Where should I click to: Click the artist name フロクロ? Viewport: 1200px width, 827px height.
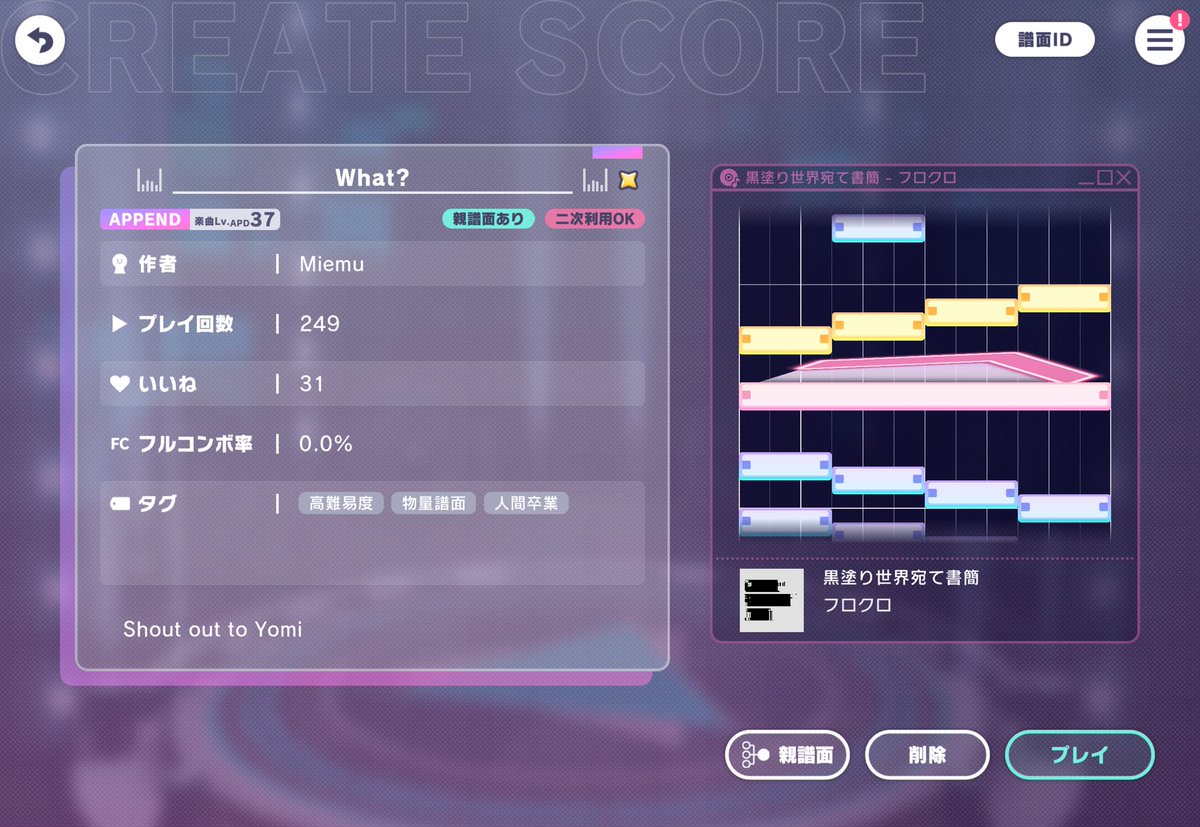click(x=857, y=605)
